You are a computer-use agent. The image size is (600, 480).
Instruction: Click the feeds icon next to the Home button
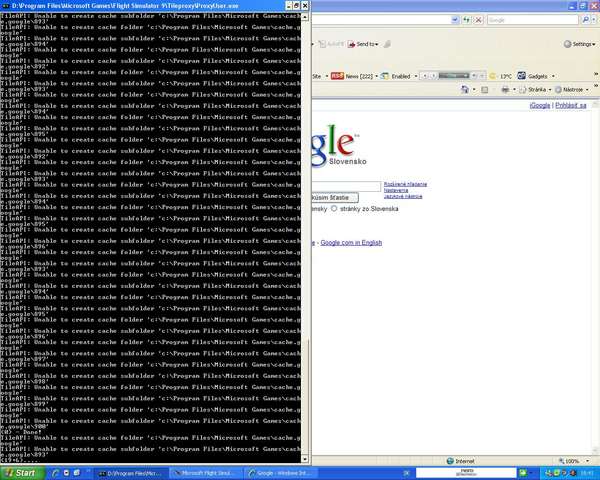pos(484,90)
